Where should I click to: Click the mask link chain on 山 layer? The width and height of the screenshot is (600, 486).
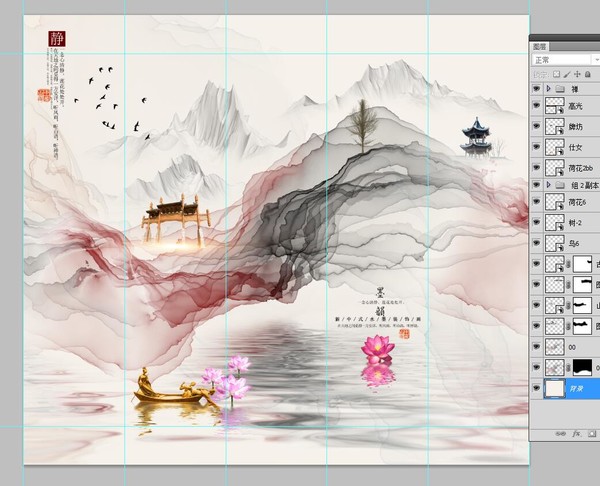tap(569, 305)
